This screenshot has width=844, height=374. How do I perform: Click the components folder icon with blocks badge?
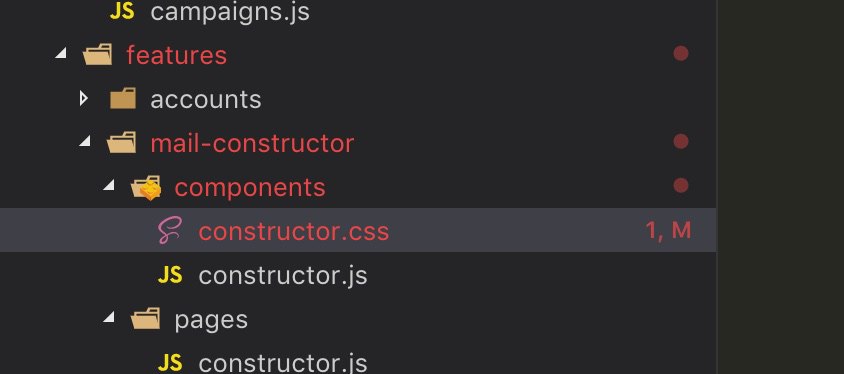pyautogui.click(x=146, y=187)
